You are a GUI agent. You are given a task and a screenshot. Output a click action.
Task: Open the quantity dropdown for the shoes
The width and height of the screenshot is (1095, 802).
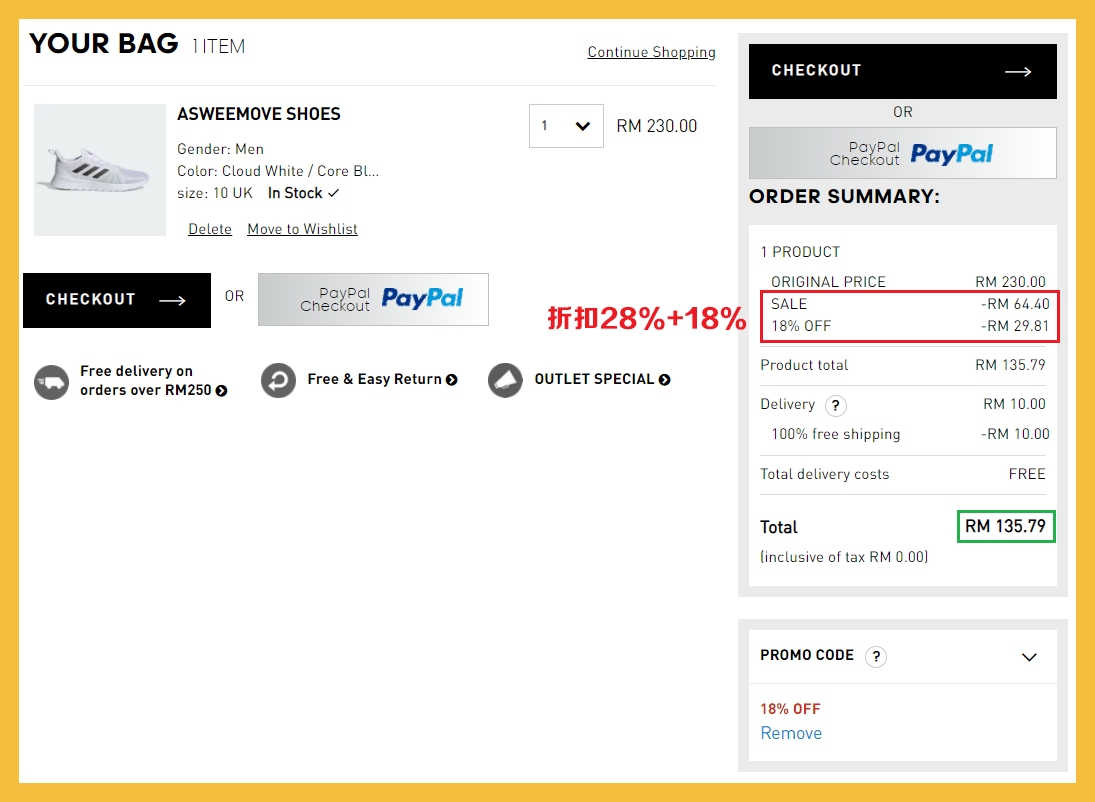click(566, 126)
